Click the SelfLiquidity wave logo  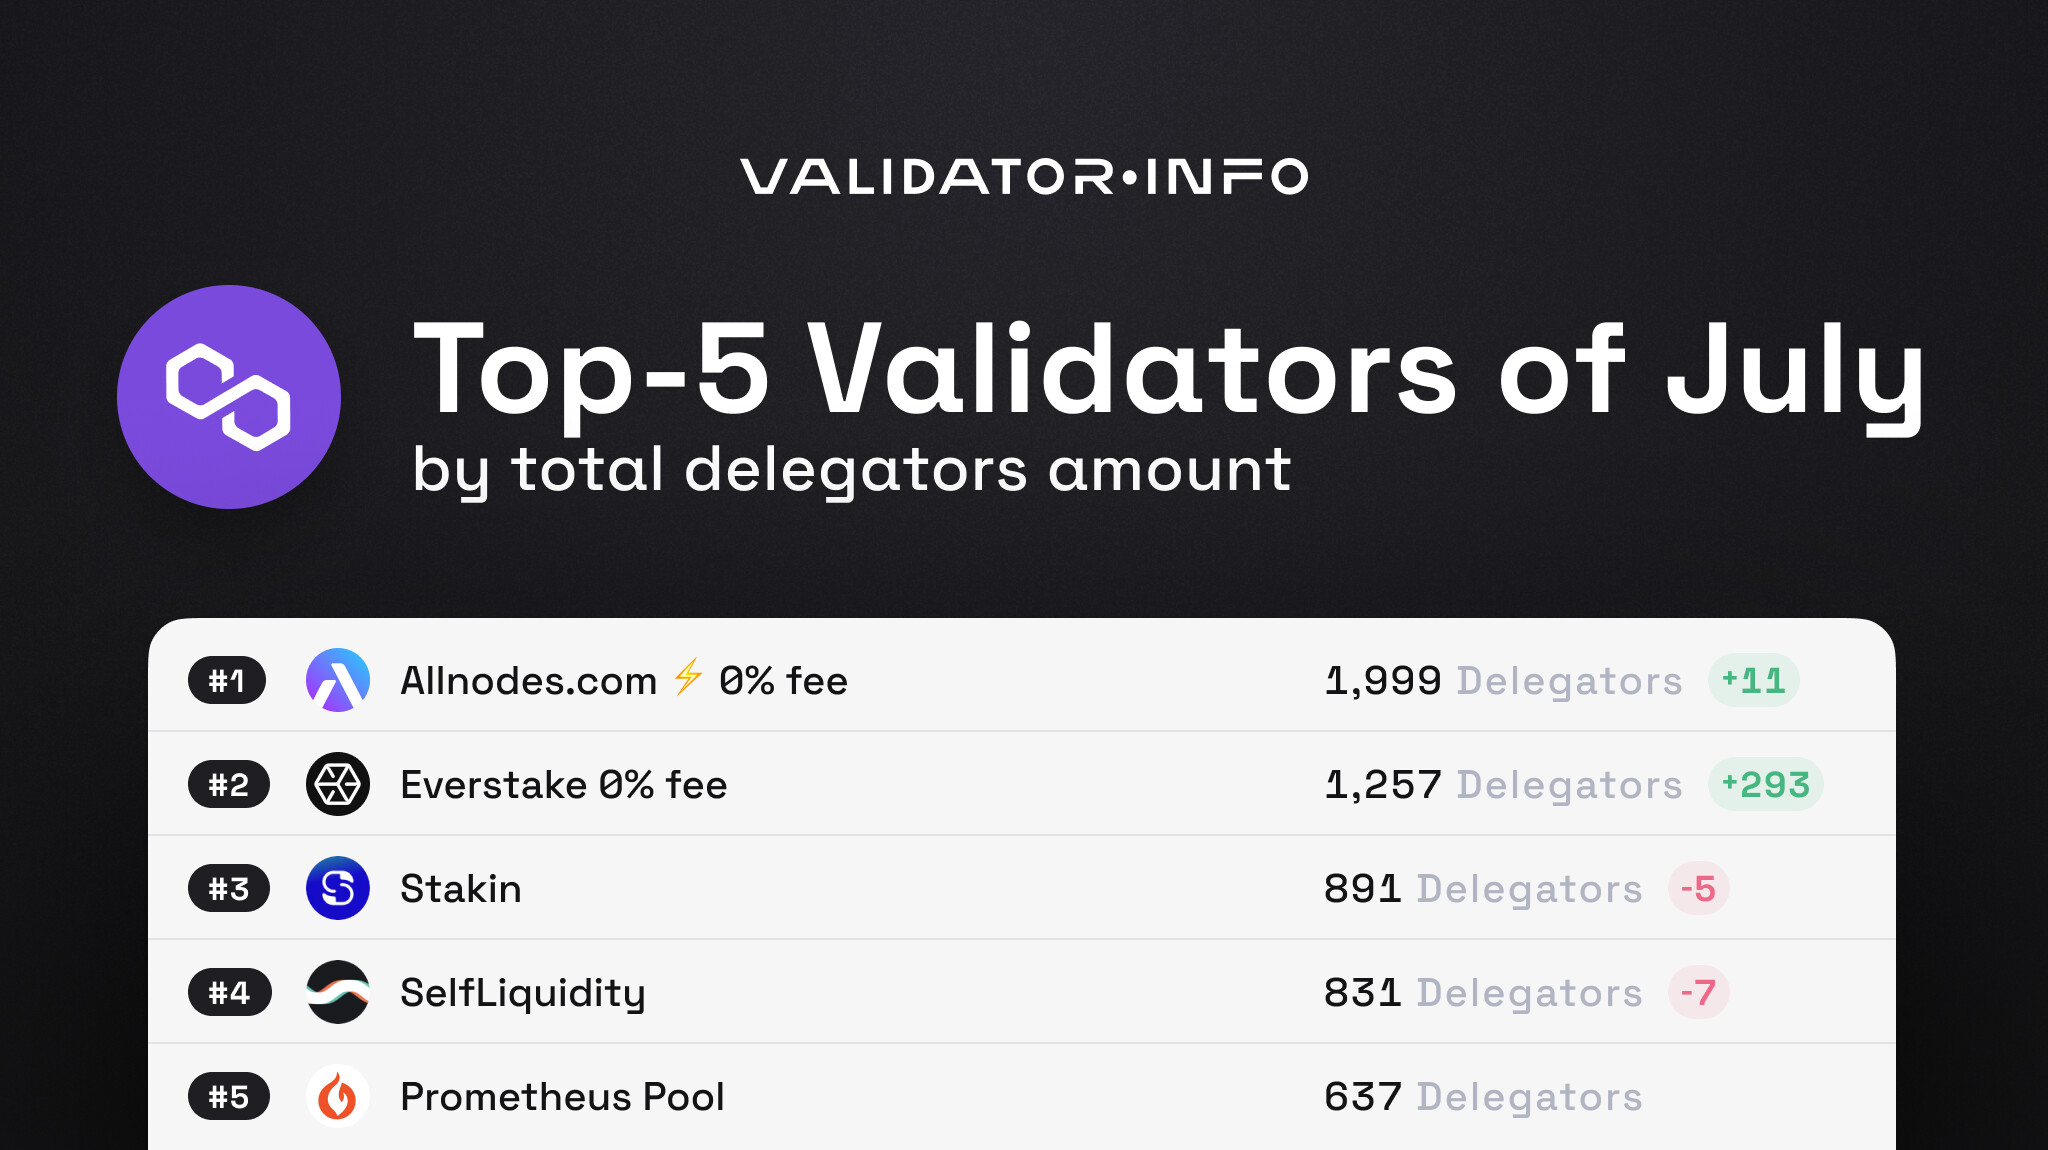point(338,992)
